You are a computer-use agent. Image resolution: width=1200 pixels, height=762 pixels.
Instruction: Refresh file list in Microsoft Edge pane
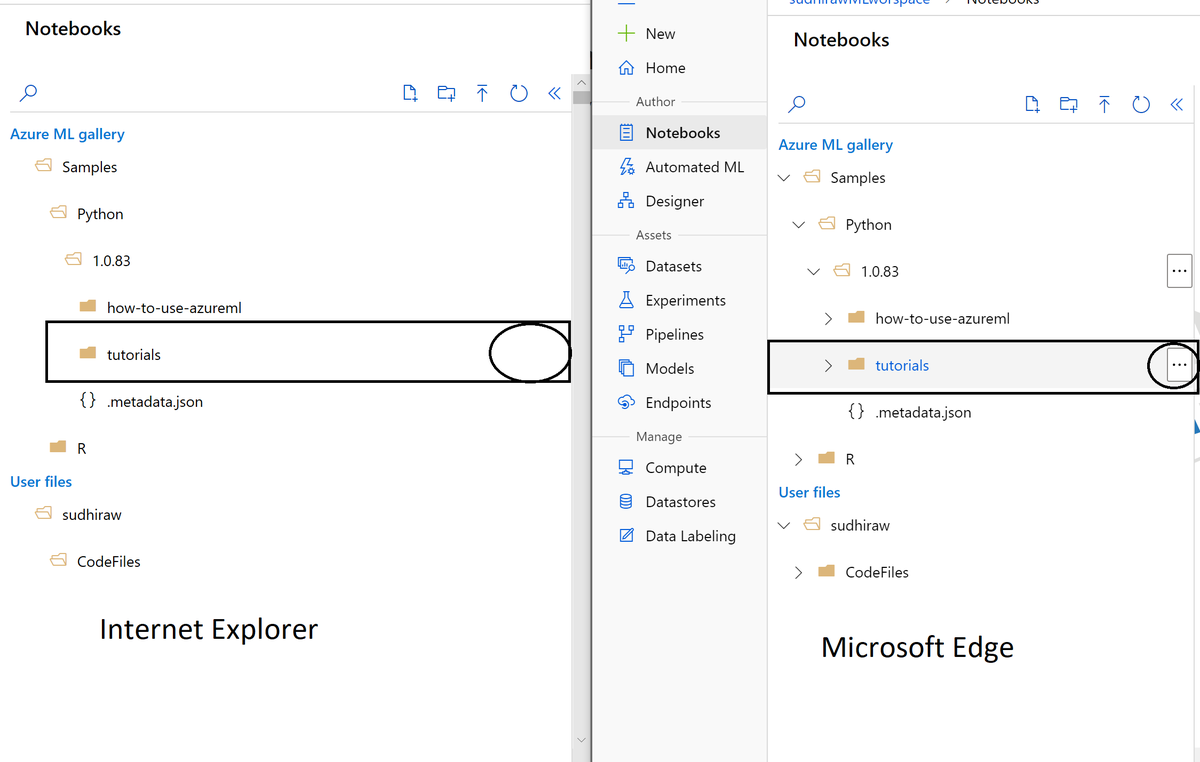coord(1141,104)
